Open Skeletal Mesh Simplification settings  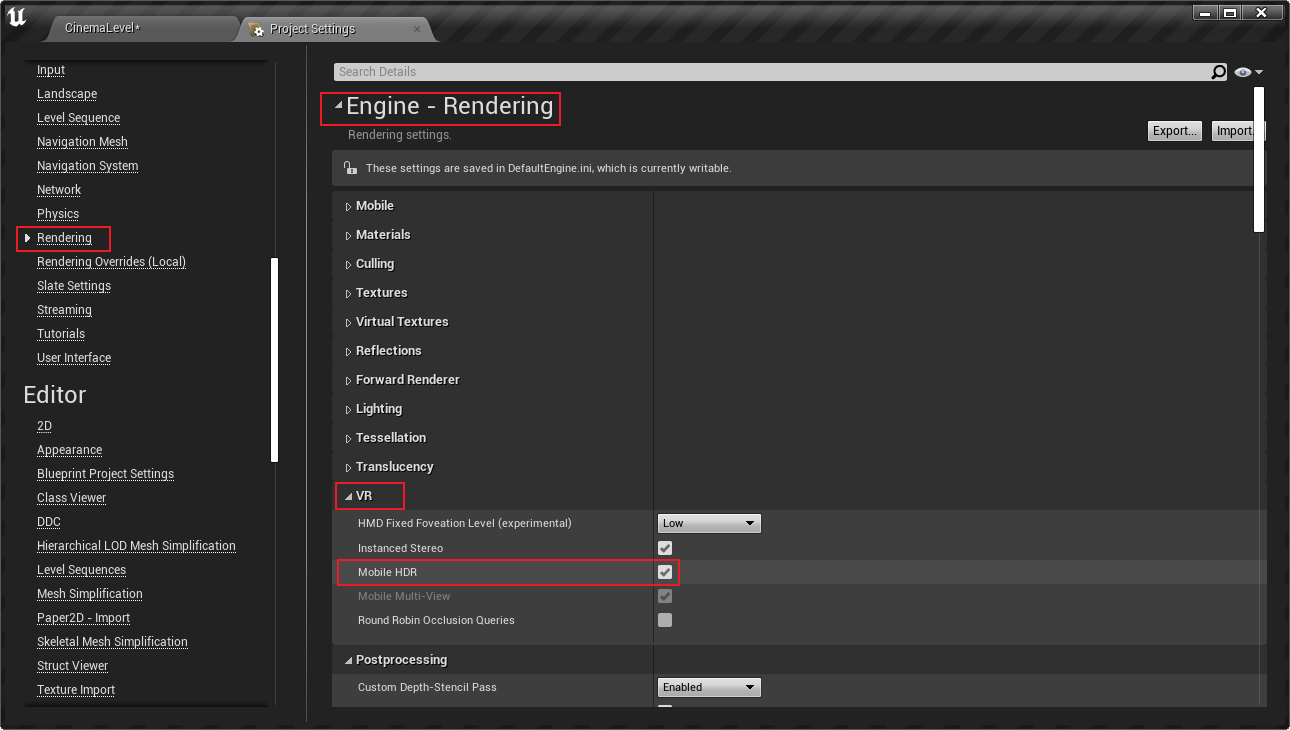tap(112, 642)
